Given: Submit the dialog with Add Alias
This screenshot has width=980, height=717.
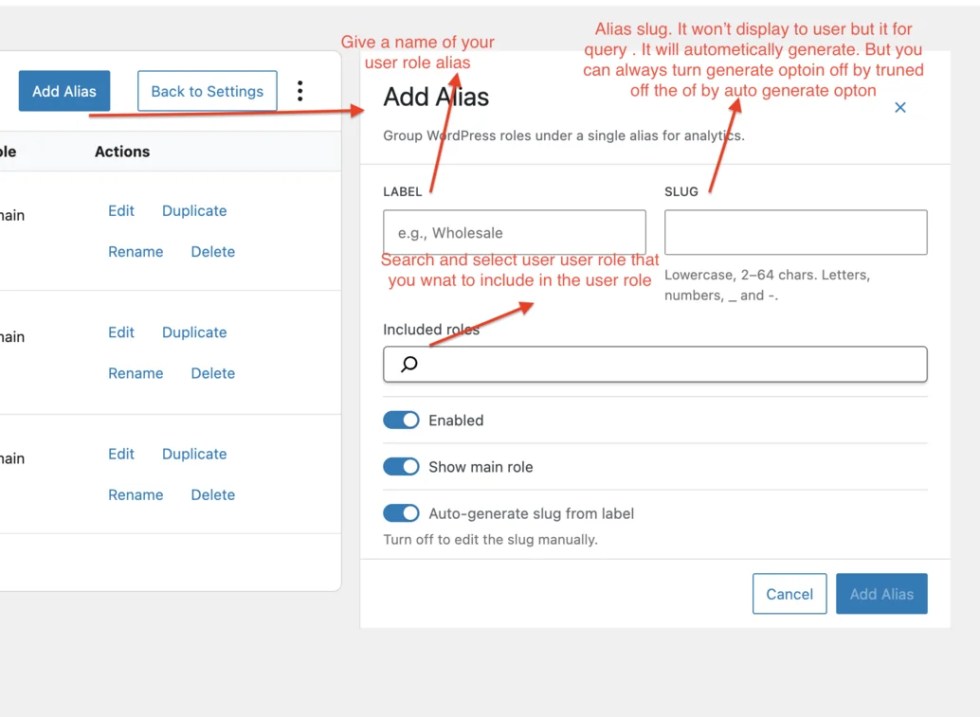Looking at the screenshot, I should tap(881, 593).
